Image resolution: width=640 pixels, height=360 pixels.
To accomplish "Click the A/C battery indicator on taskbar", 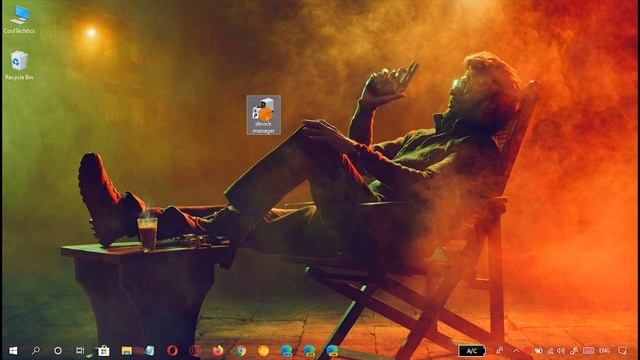I will [x=472, y=351].
